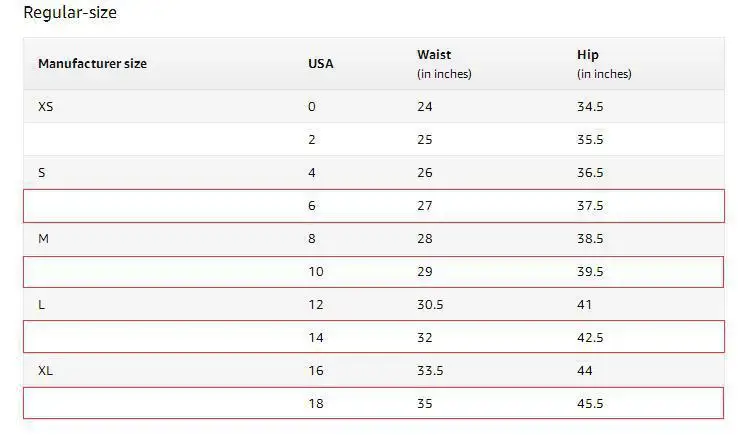Select the M manufacturer size cell
This screenshot has width=738, height=435.
pyautogui.click(x=43, y=239)
